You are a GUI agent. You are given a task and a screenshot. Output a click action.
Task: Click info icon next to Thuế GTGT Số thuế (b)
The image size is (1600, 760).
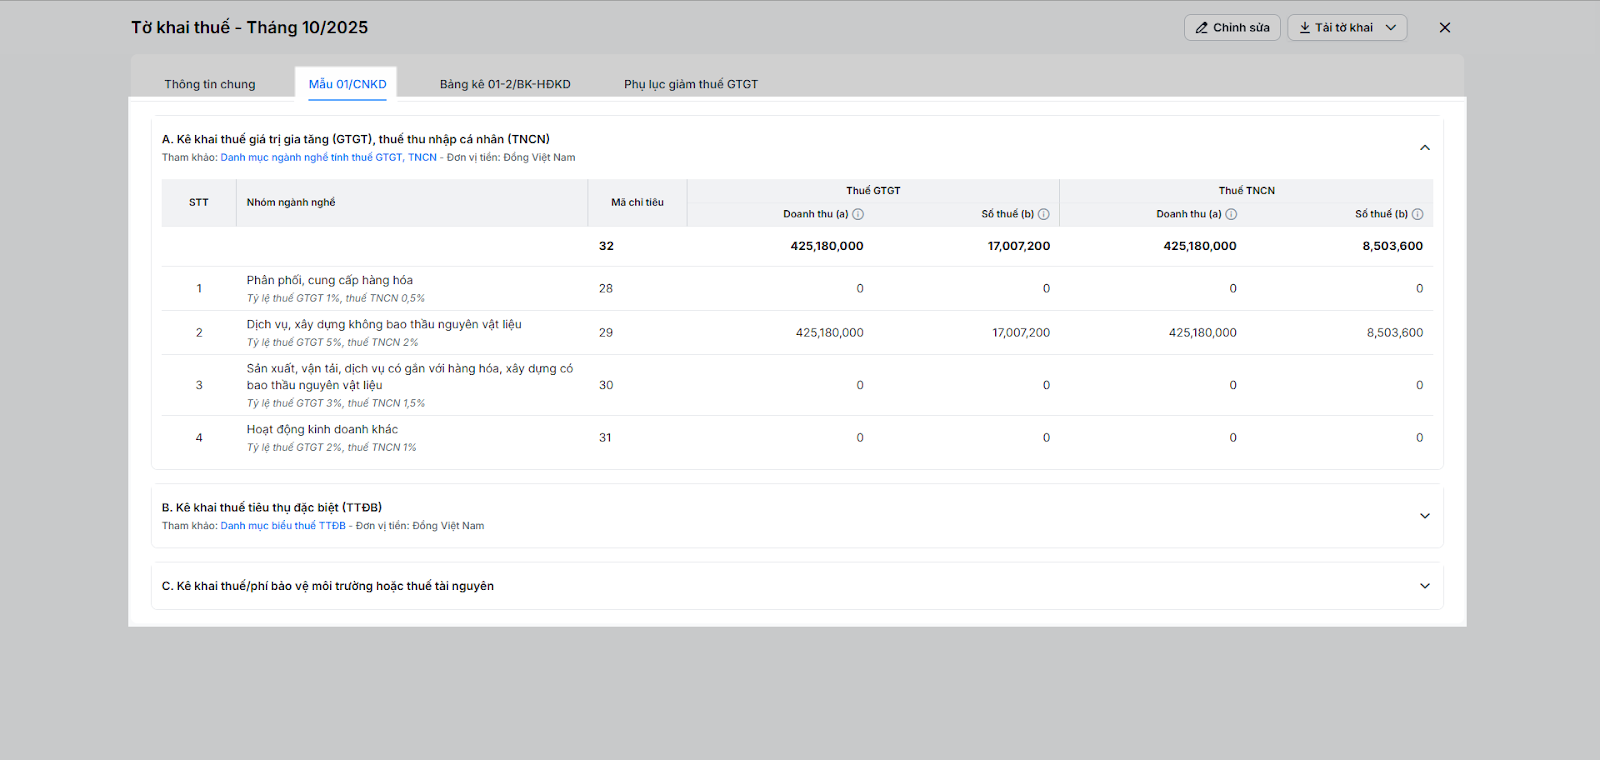click(x=1044, y=214)
